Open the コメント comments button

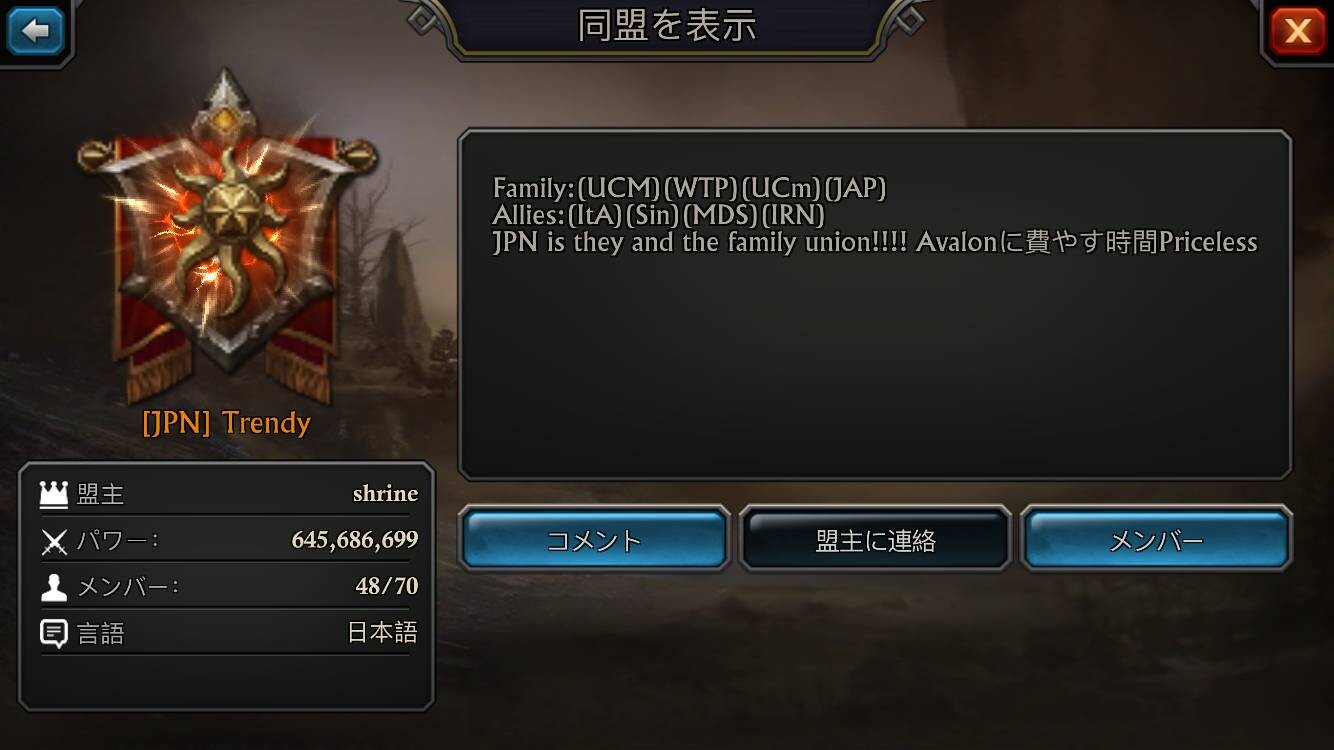coord(594,540)
